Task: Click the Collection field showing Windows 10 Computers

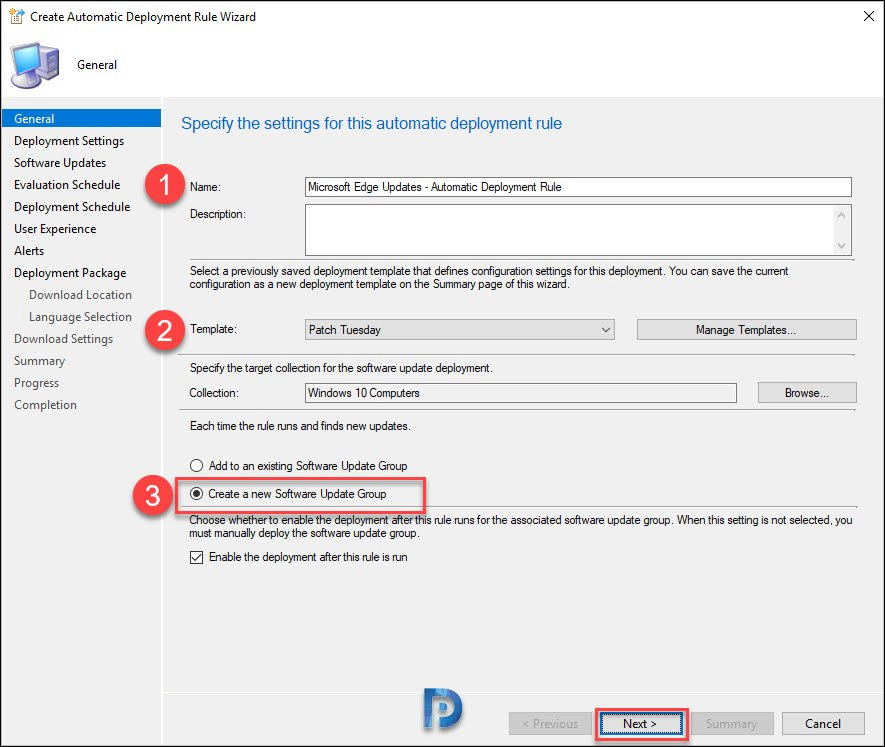Action: click(520, 393)
